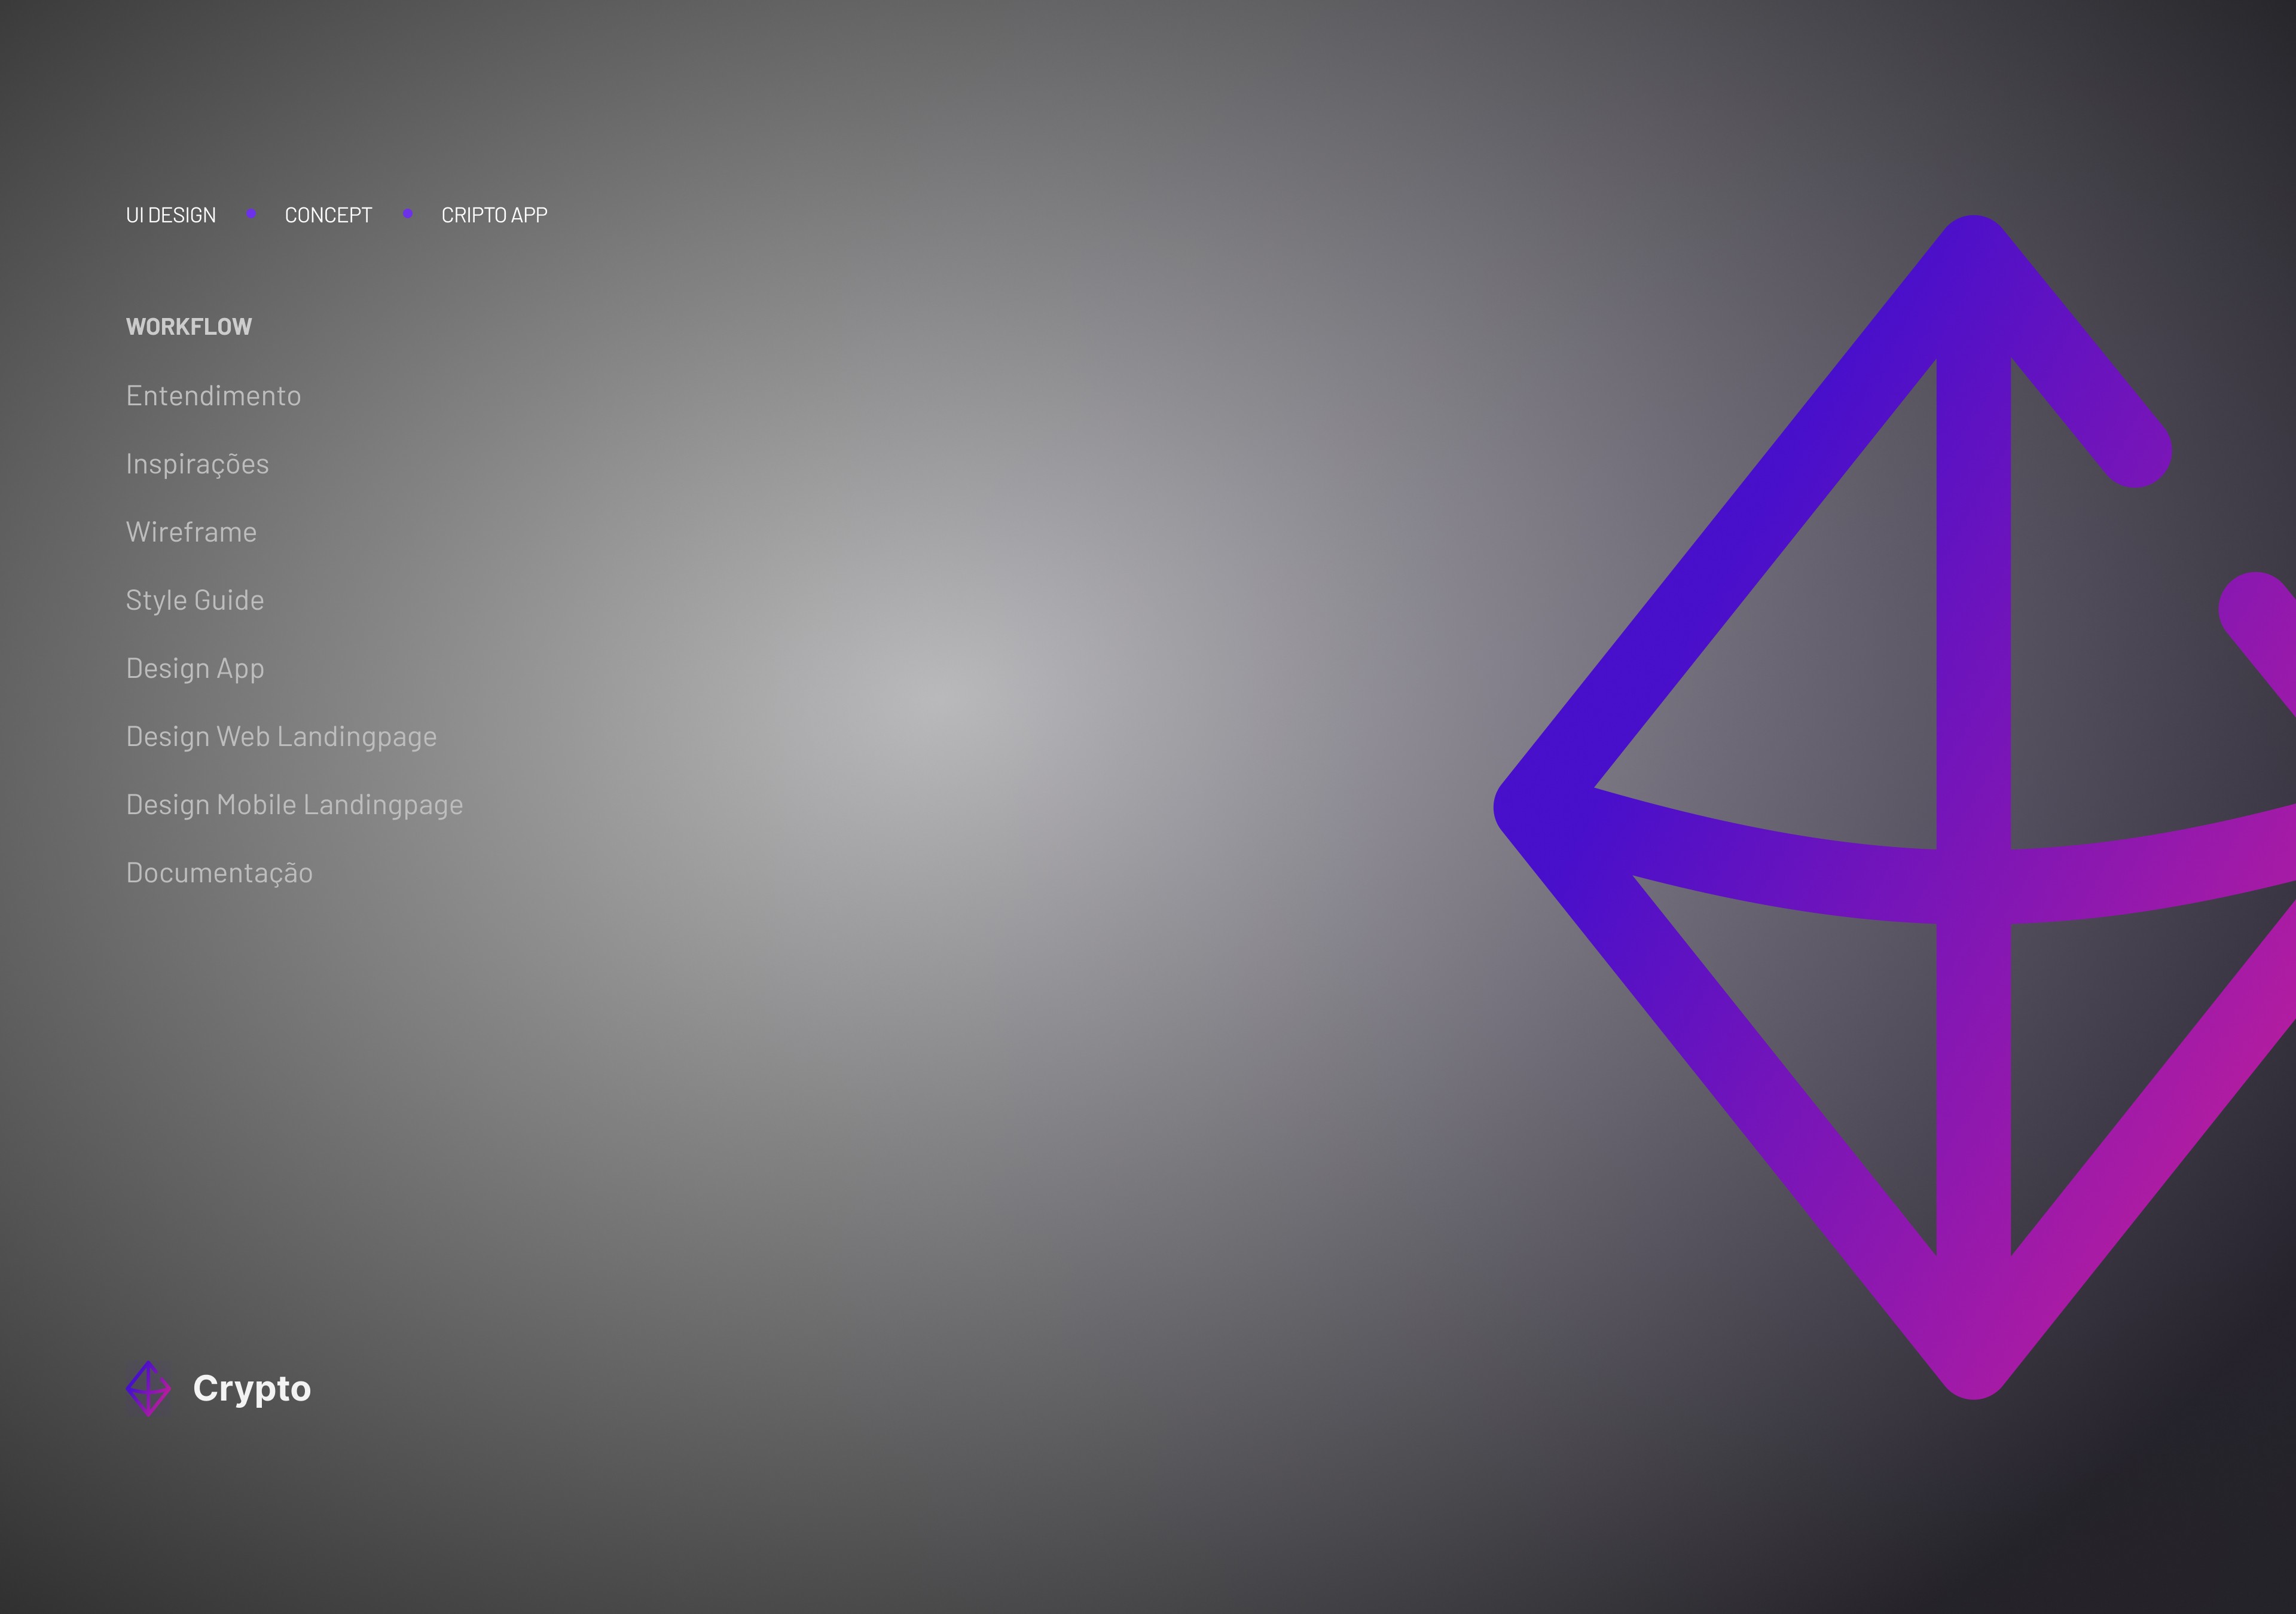
Task: Click the arrow tip atop the diamond
Action: click(x=1973, y=250)
